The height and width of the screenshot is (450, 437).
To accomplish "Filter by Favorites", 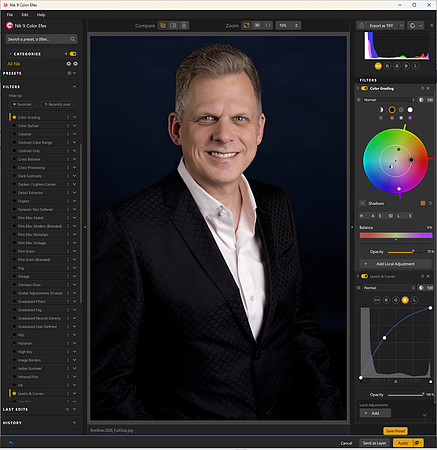I will [22, 104].
